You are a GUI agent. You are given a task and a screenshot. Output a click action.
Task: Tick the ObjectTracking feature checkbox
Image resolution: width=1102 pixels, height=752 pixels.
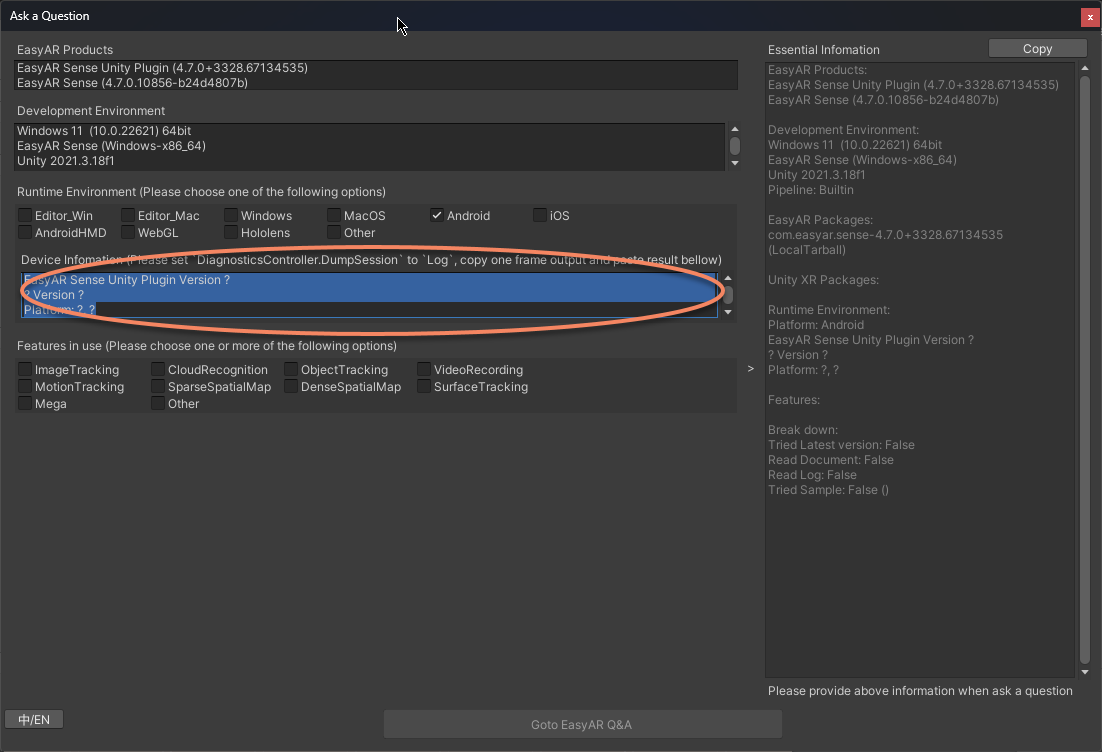(291, 370)
